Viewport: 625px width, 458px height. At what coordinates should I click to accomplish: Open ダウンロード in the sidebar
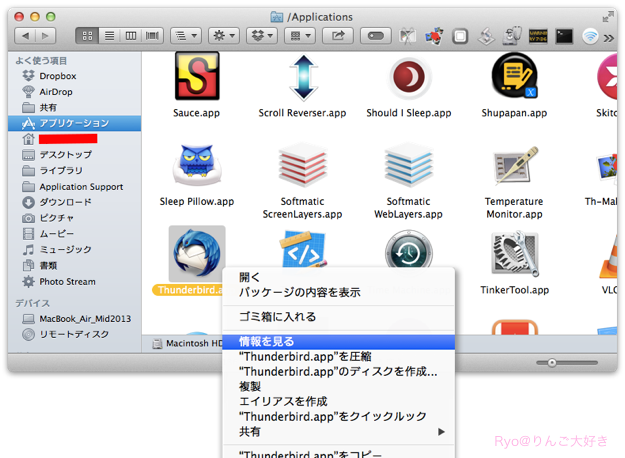pos(74,202)
